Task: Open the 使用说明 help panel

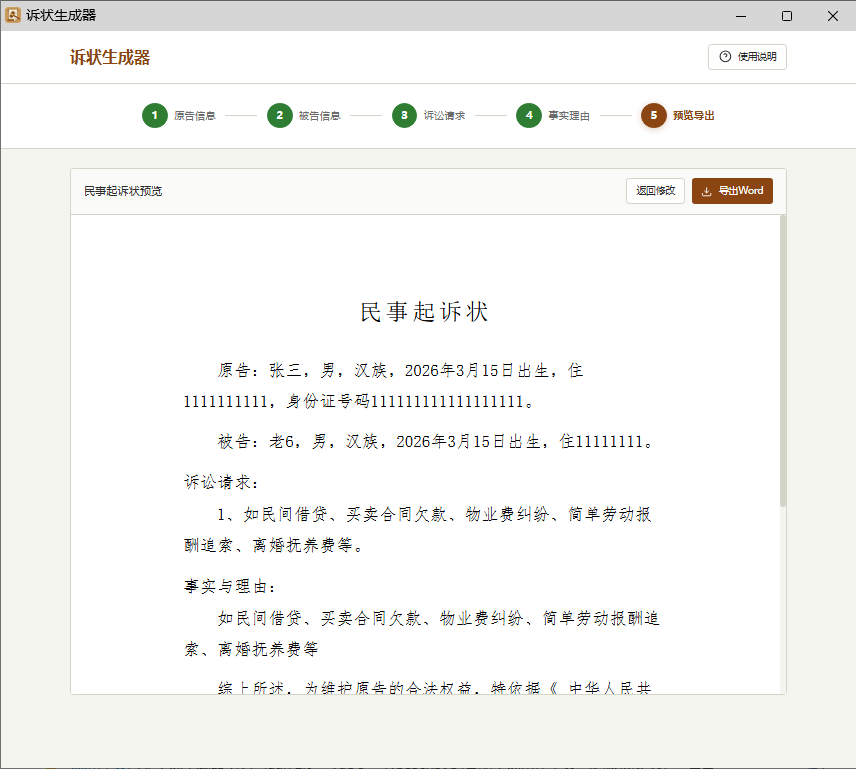Action: coord(747,57)
